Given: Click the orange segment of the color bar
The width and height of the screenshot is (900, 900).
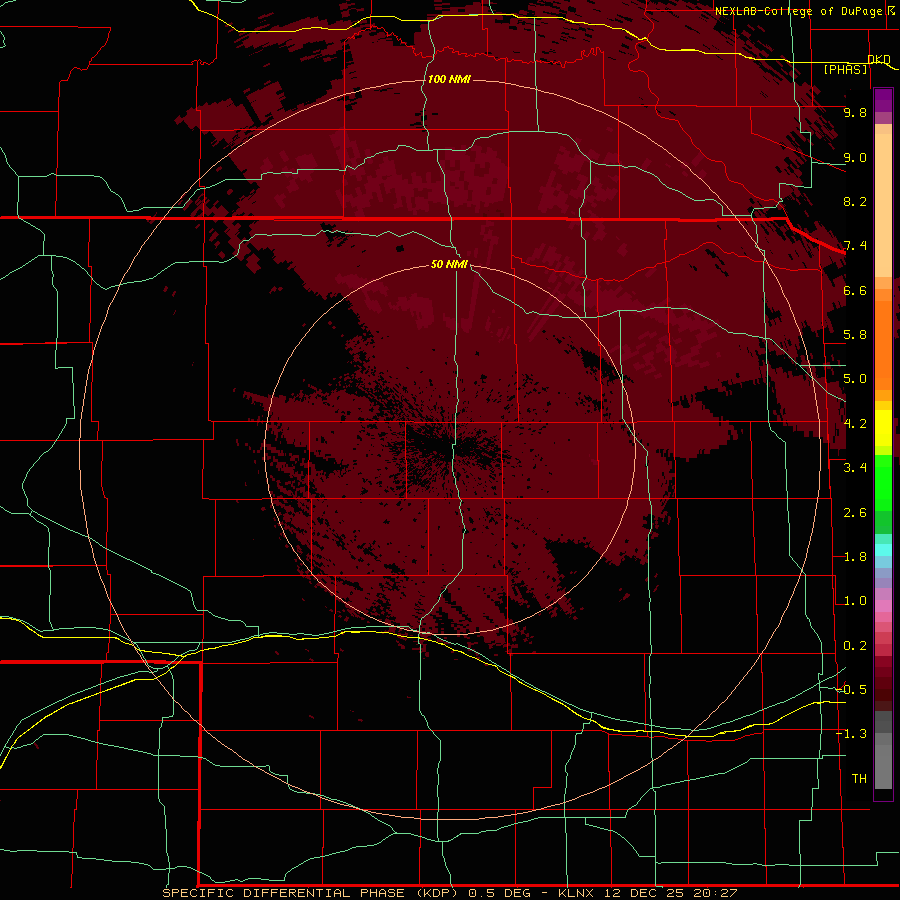Looking at the screenshot, I should coord(883,344).
